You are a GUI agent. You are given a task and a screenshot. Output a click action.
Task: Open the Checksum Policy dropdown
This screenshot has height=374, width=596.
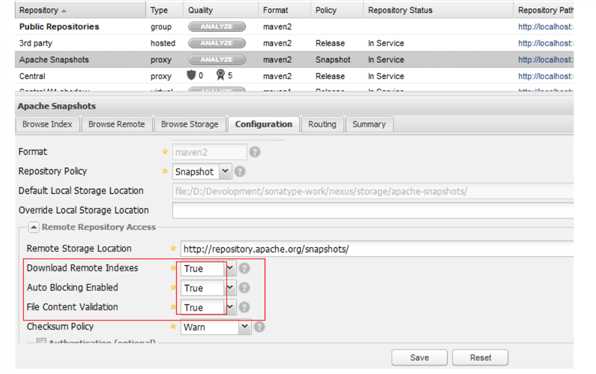tap(245, 326)
